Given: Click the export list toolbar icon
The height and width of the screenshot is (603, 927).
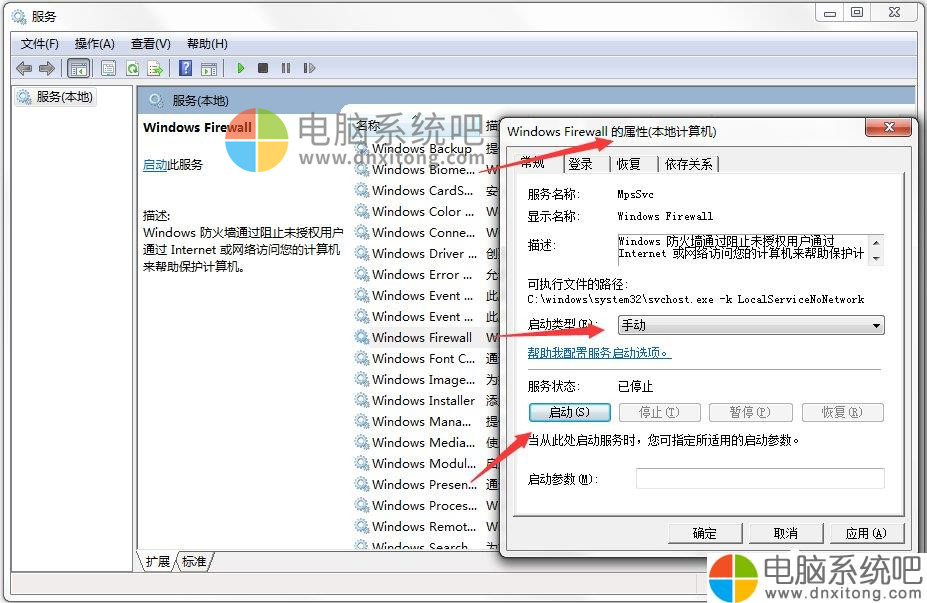Looking at the screenshot, I should [155, 69].
